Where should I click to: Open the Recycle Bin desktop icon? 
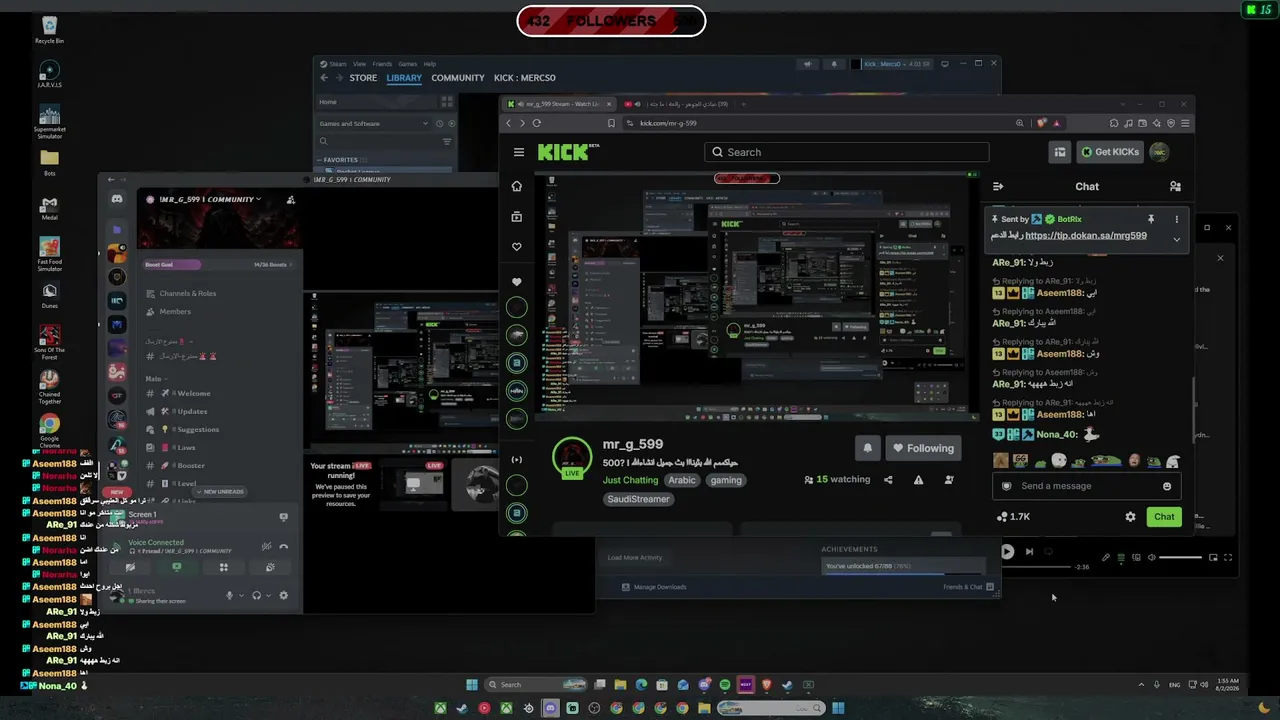coord(49,28)
